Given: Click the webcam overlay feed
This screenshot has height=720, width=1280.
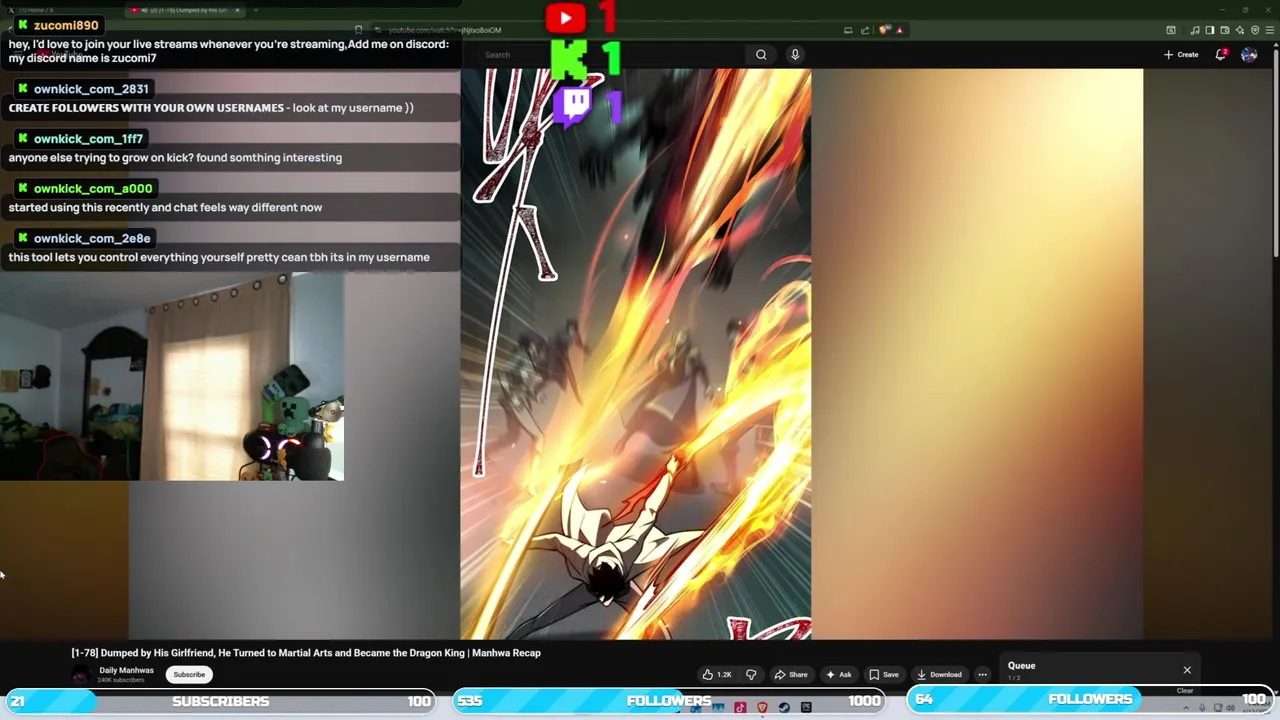Looking at the screenshot, I should coord(172,378).
